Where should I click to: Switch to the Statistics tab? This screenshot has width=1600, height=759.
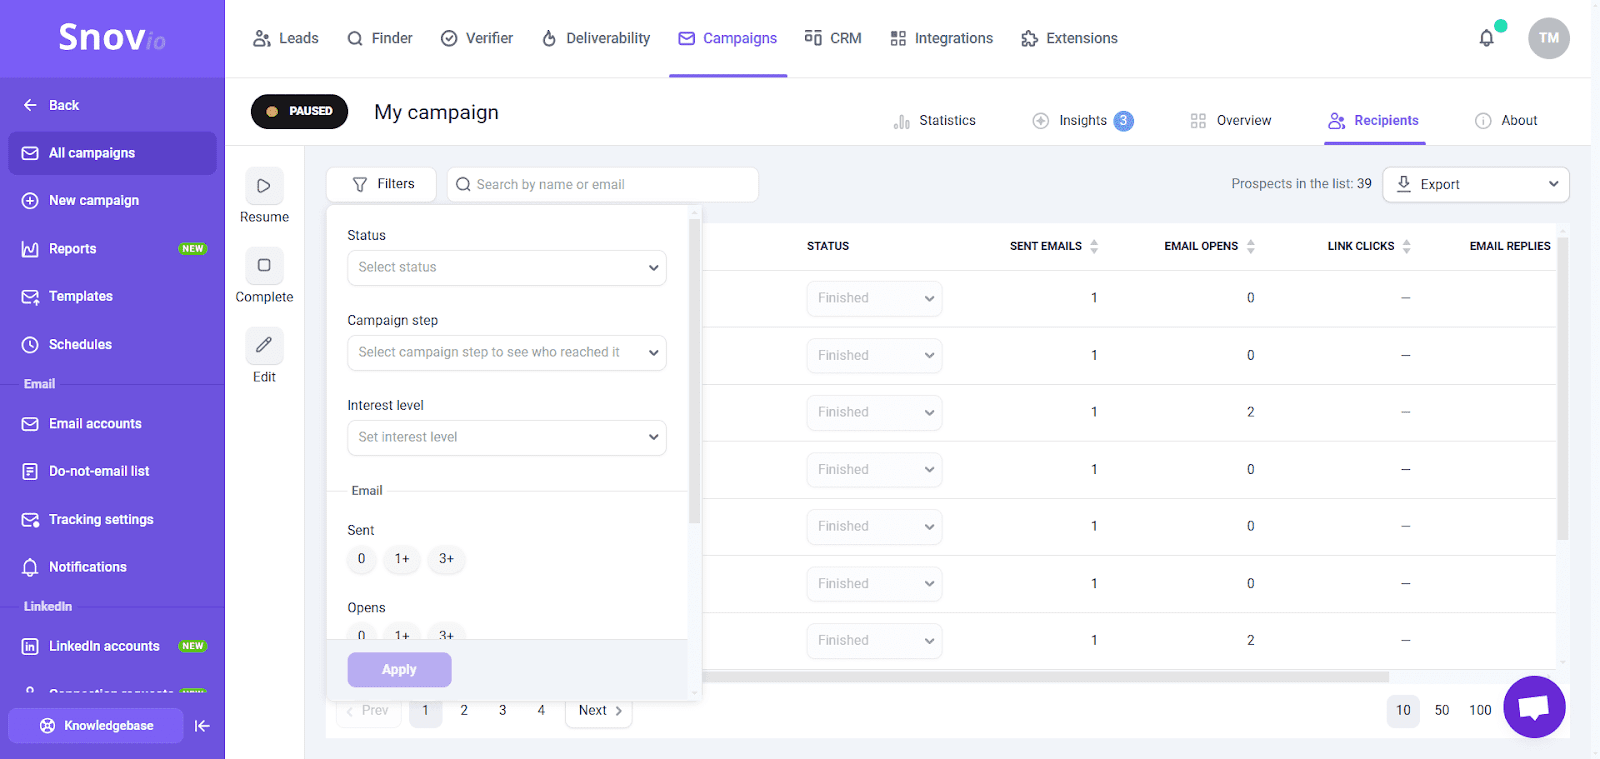click(935, 121)
